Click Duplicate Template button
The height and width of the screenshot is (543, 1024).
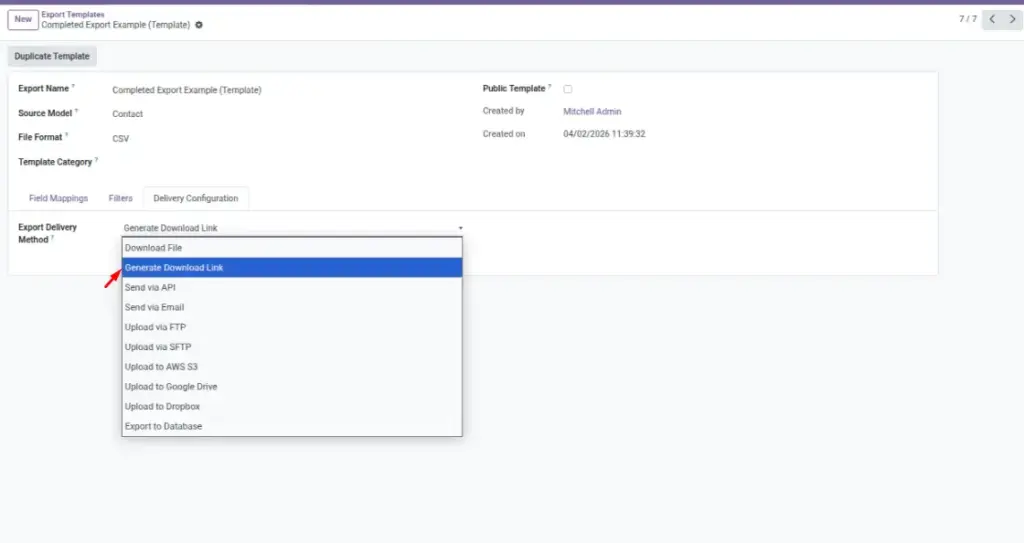52,56
